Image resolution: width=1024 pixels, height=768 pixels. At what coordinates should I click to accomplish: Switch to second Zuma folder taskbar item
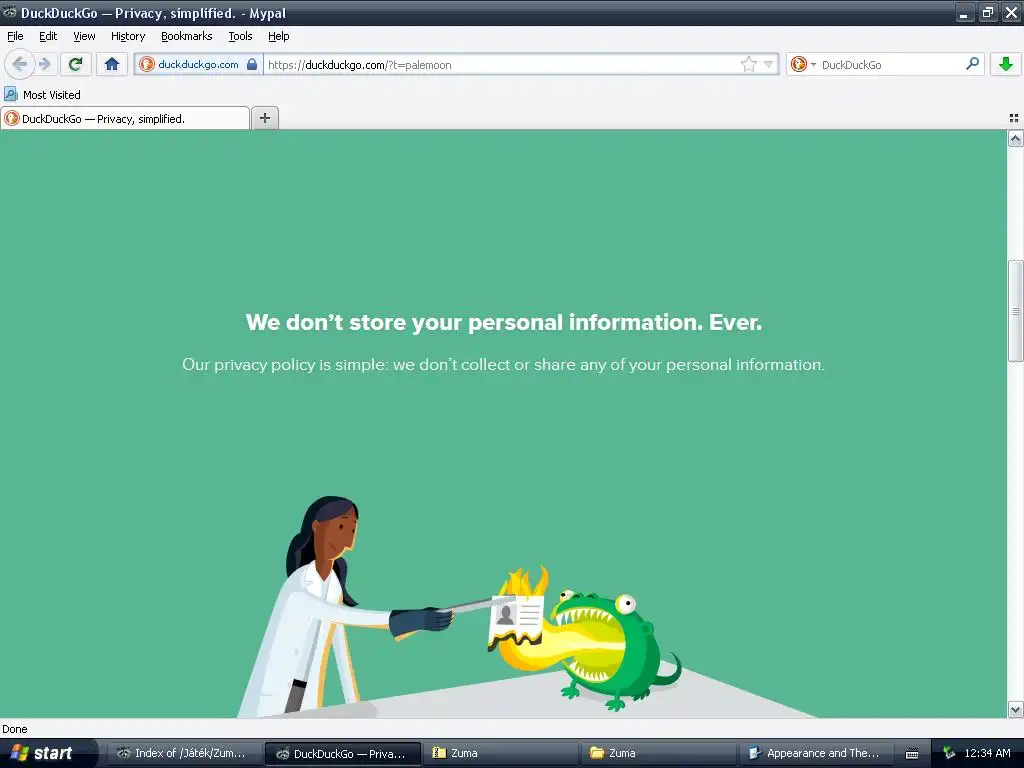pyautogui.click(x=658, y=753)
